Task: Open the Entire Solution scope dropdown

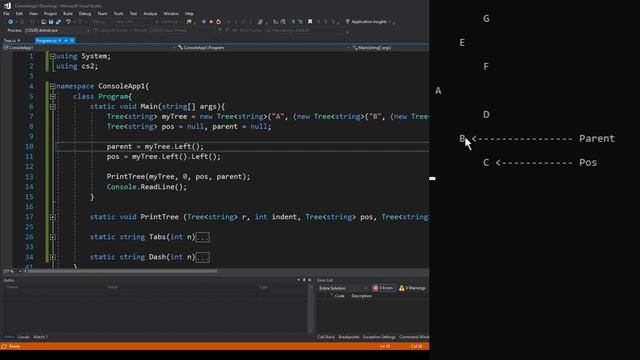Action: tap(343, 288)
